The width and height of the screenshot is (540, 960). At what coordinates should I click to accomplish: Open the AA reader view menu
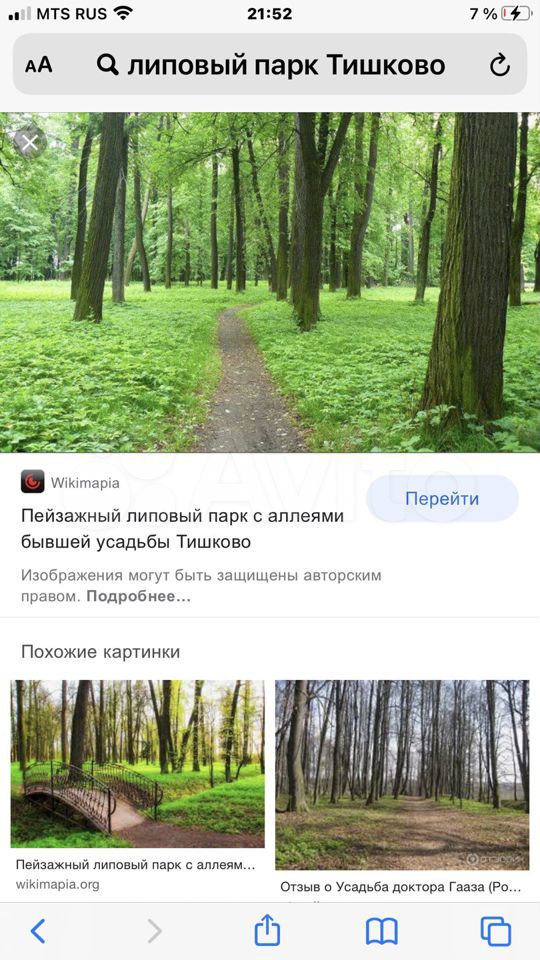[x=39, y=65]
